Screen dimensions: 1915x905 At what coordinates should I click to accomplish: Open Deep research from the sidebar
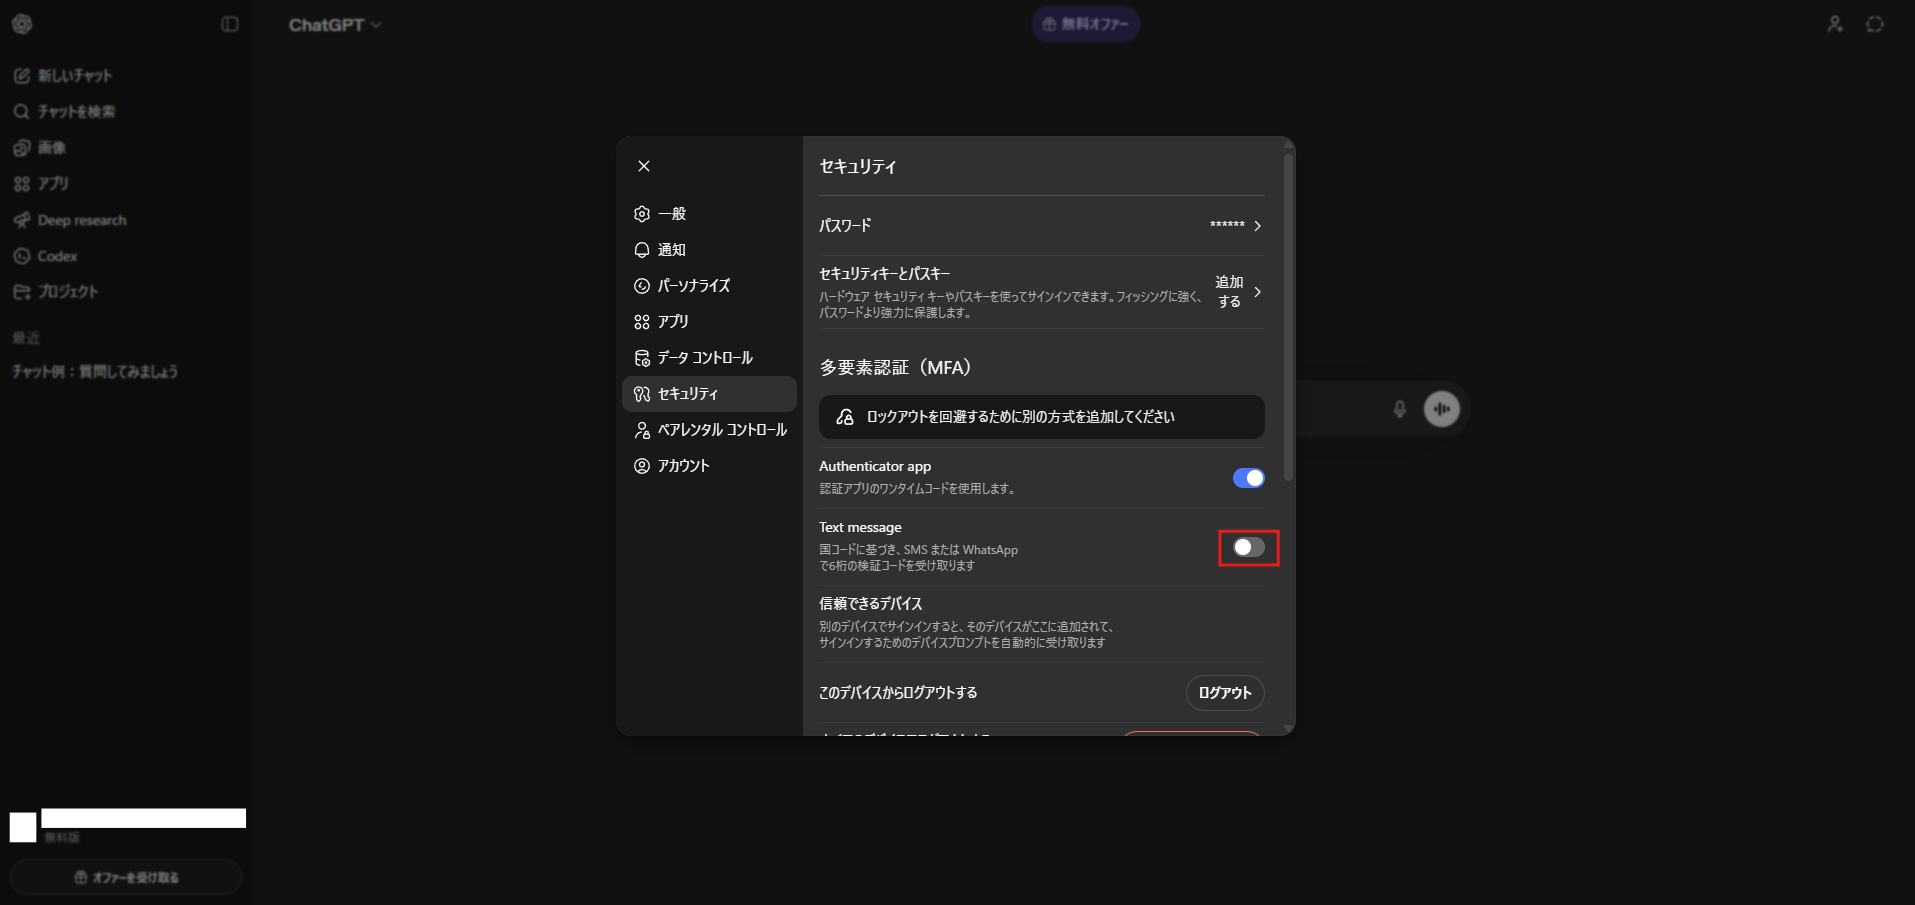click(81, 220)
